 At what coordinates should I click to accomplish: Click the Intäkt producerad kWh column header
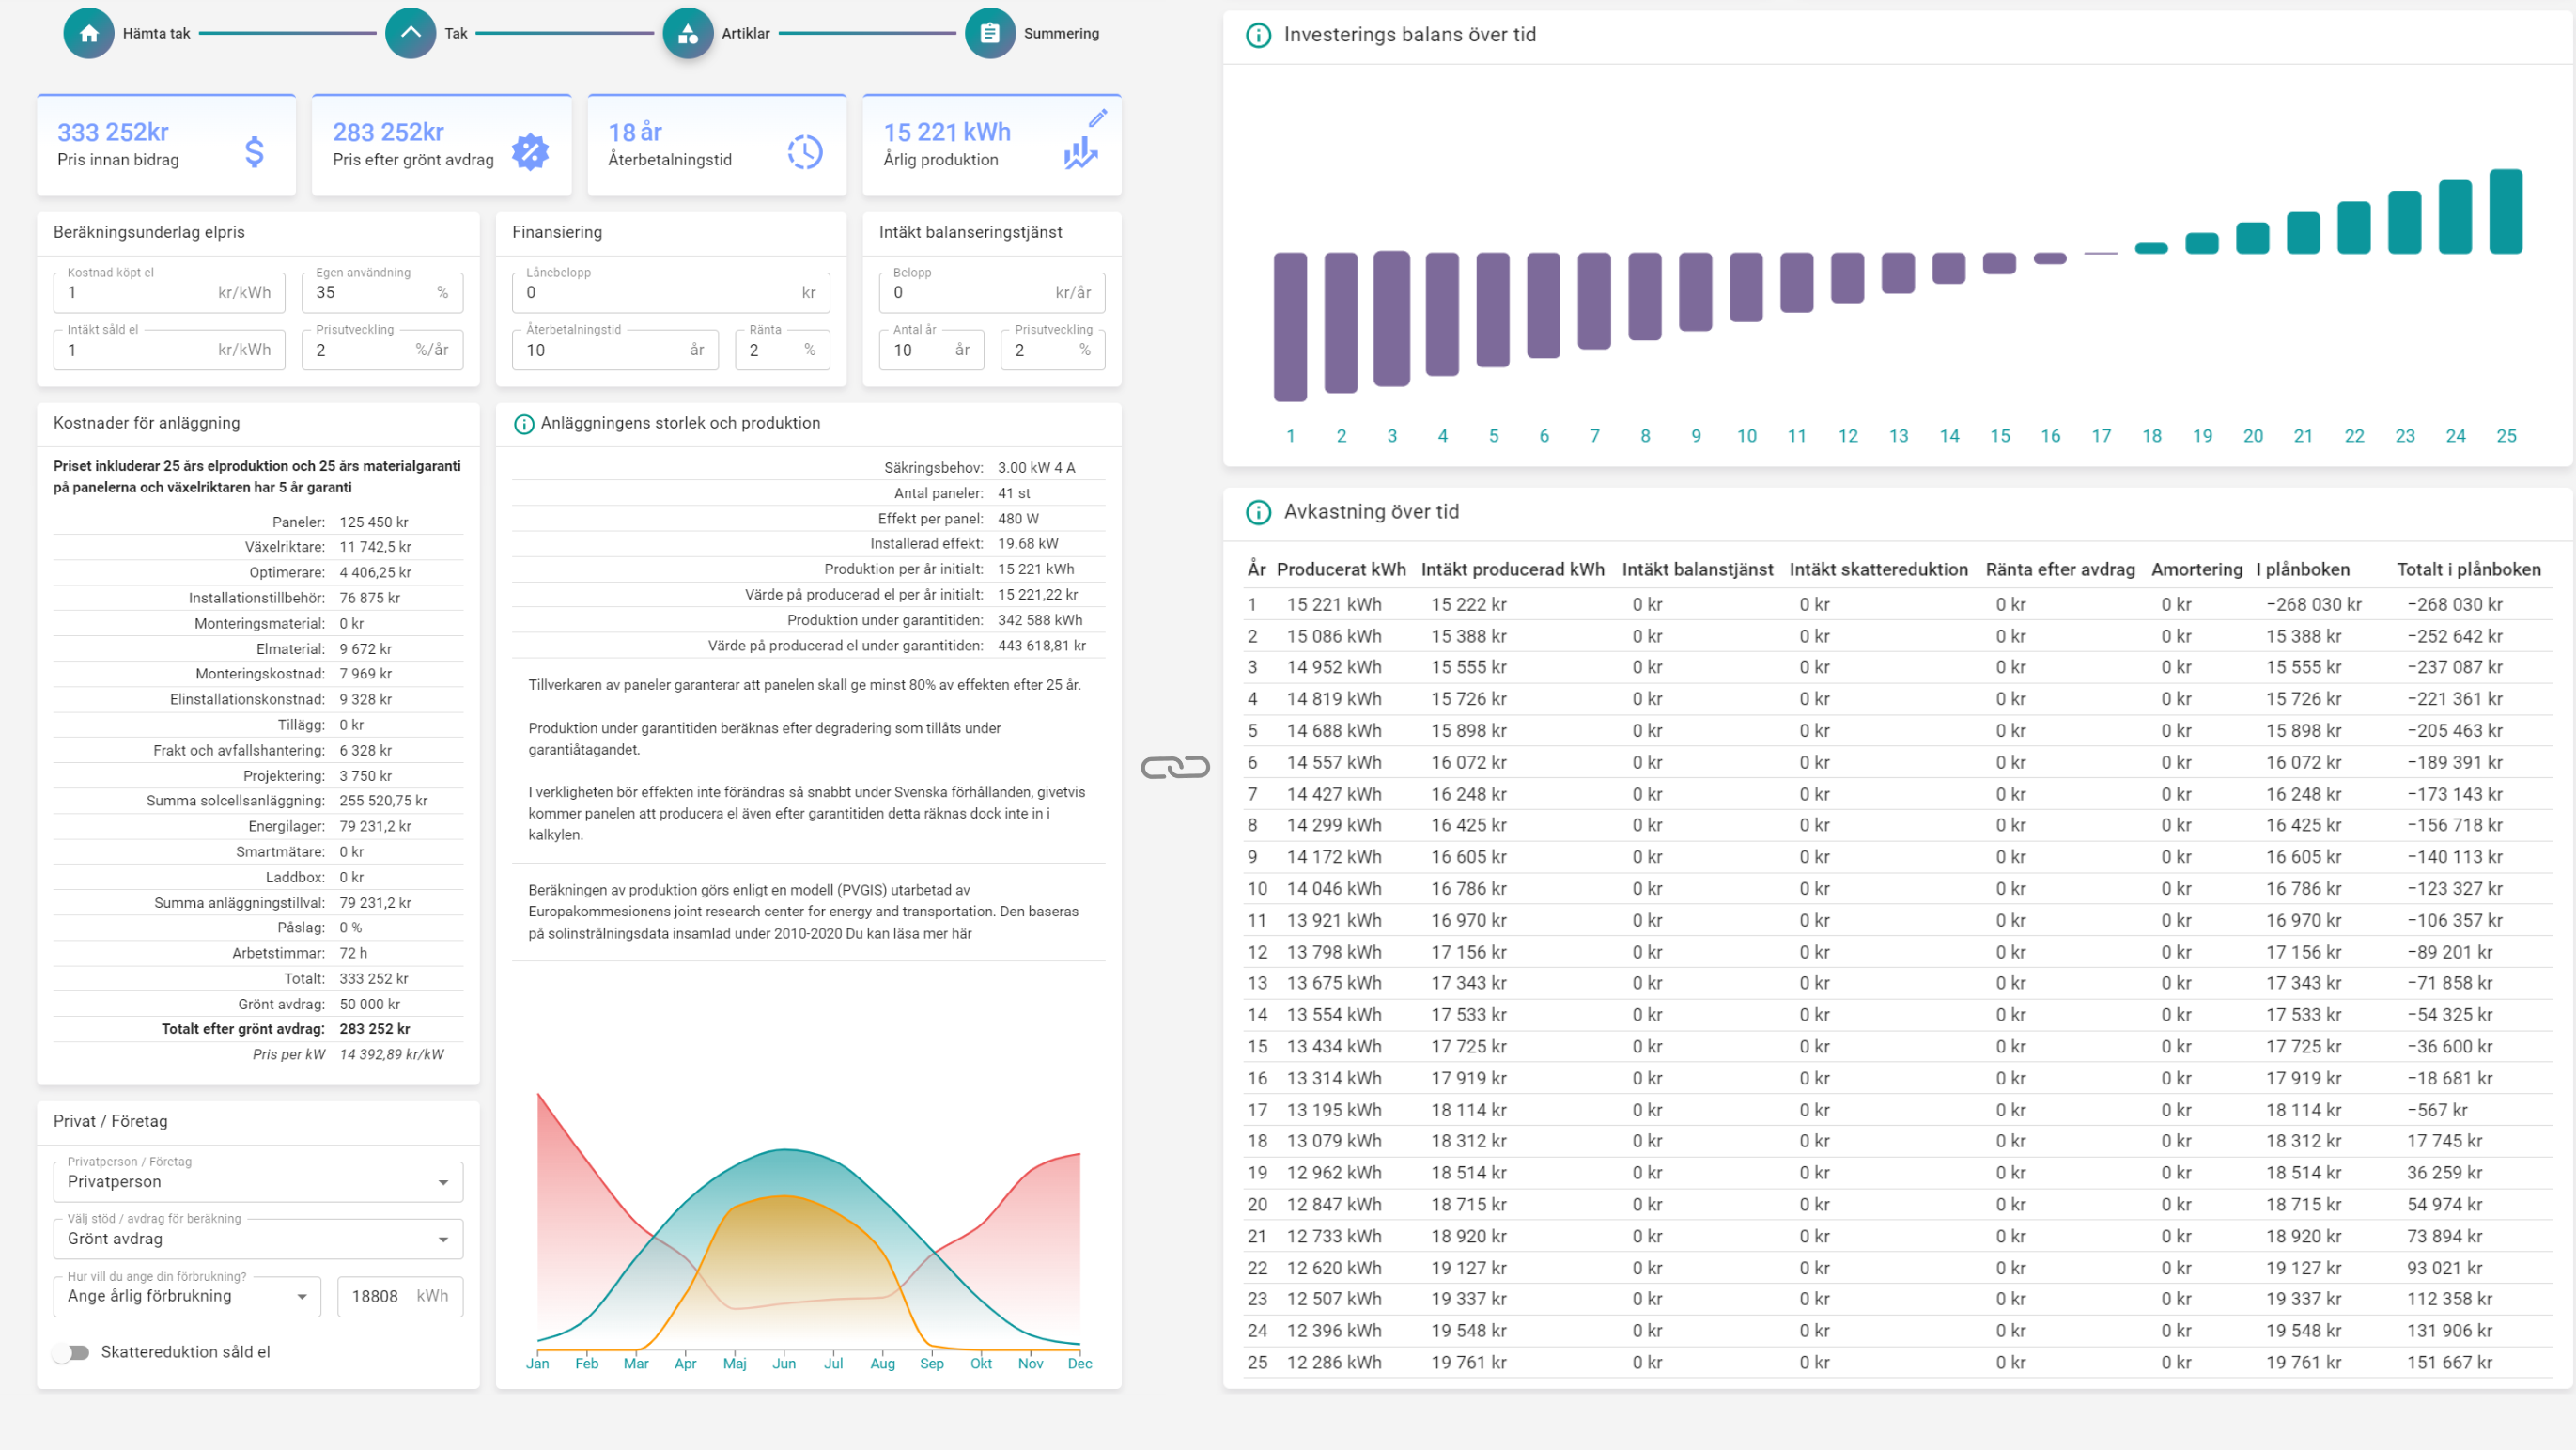(x=1512, y=569)
